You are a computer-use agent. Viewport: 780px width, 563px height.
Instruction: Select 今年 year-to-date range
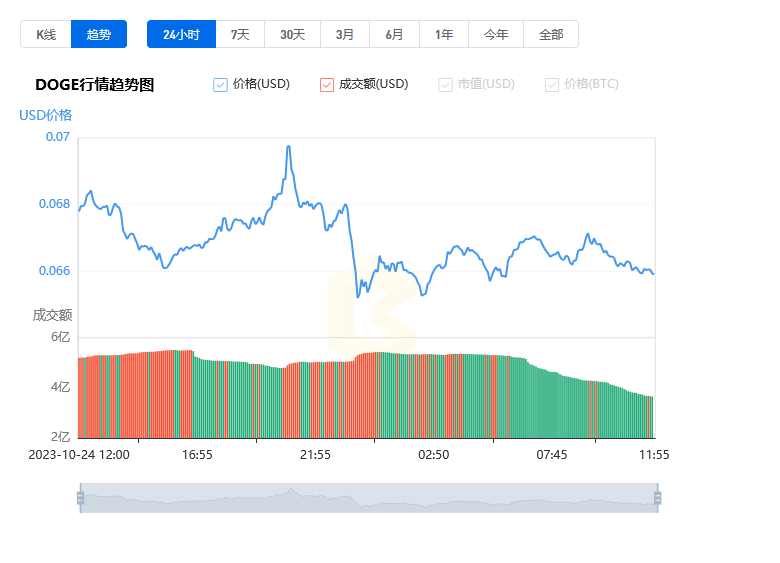coord(496,34)
